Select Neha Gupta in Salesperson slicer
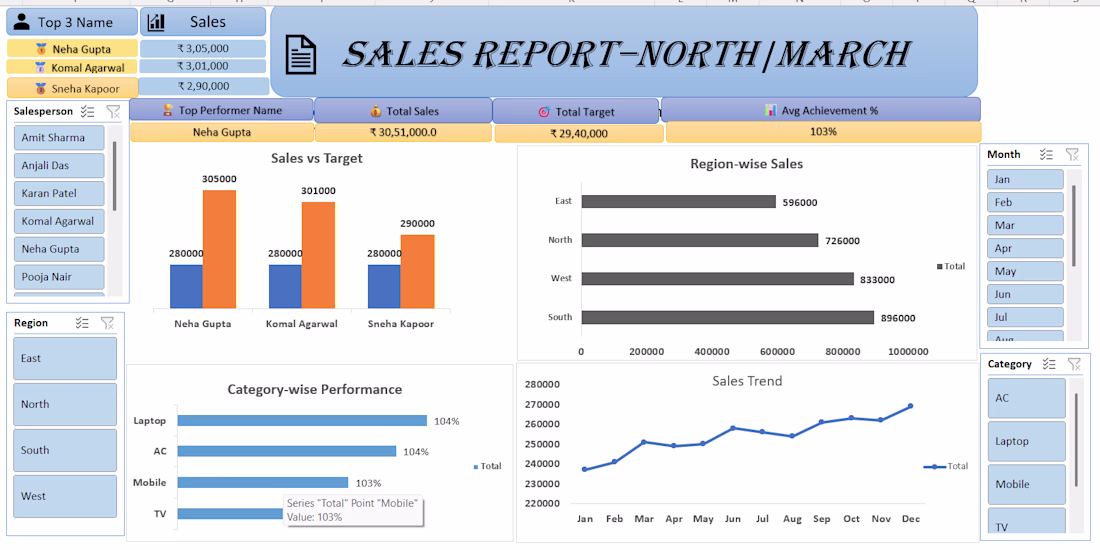The height and width of the screenshot is (550, 1100). tap(59, 249)
